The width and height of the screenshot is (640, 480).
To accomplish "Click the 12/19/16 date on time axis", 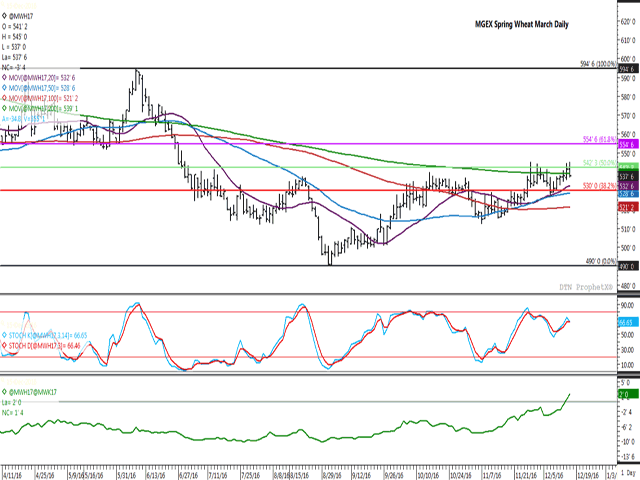I will tap(588, 476).
